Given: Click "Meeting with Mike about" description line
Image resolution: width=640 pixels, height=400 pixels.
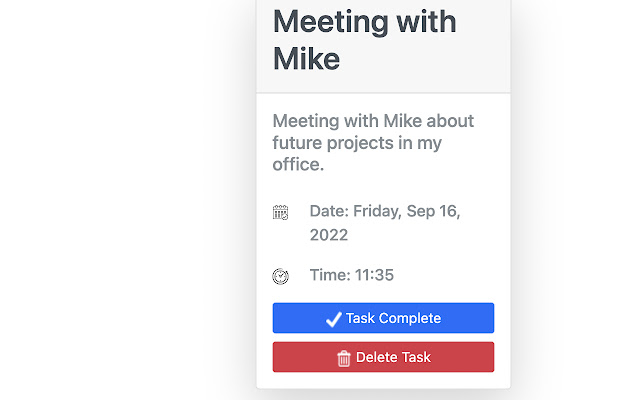Looking at the screenshot, I should pos(373,121).
